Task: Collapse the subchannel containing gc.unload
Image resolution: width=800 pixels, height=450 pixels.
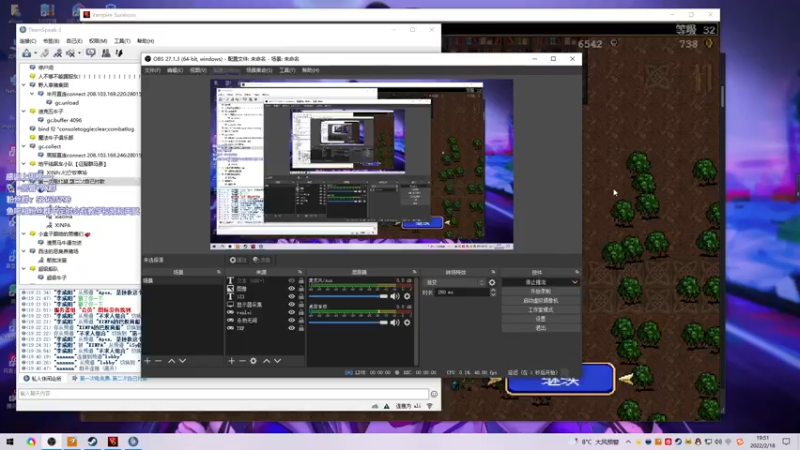Action: tap(32, 94)
